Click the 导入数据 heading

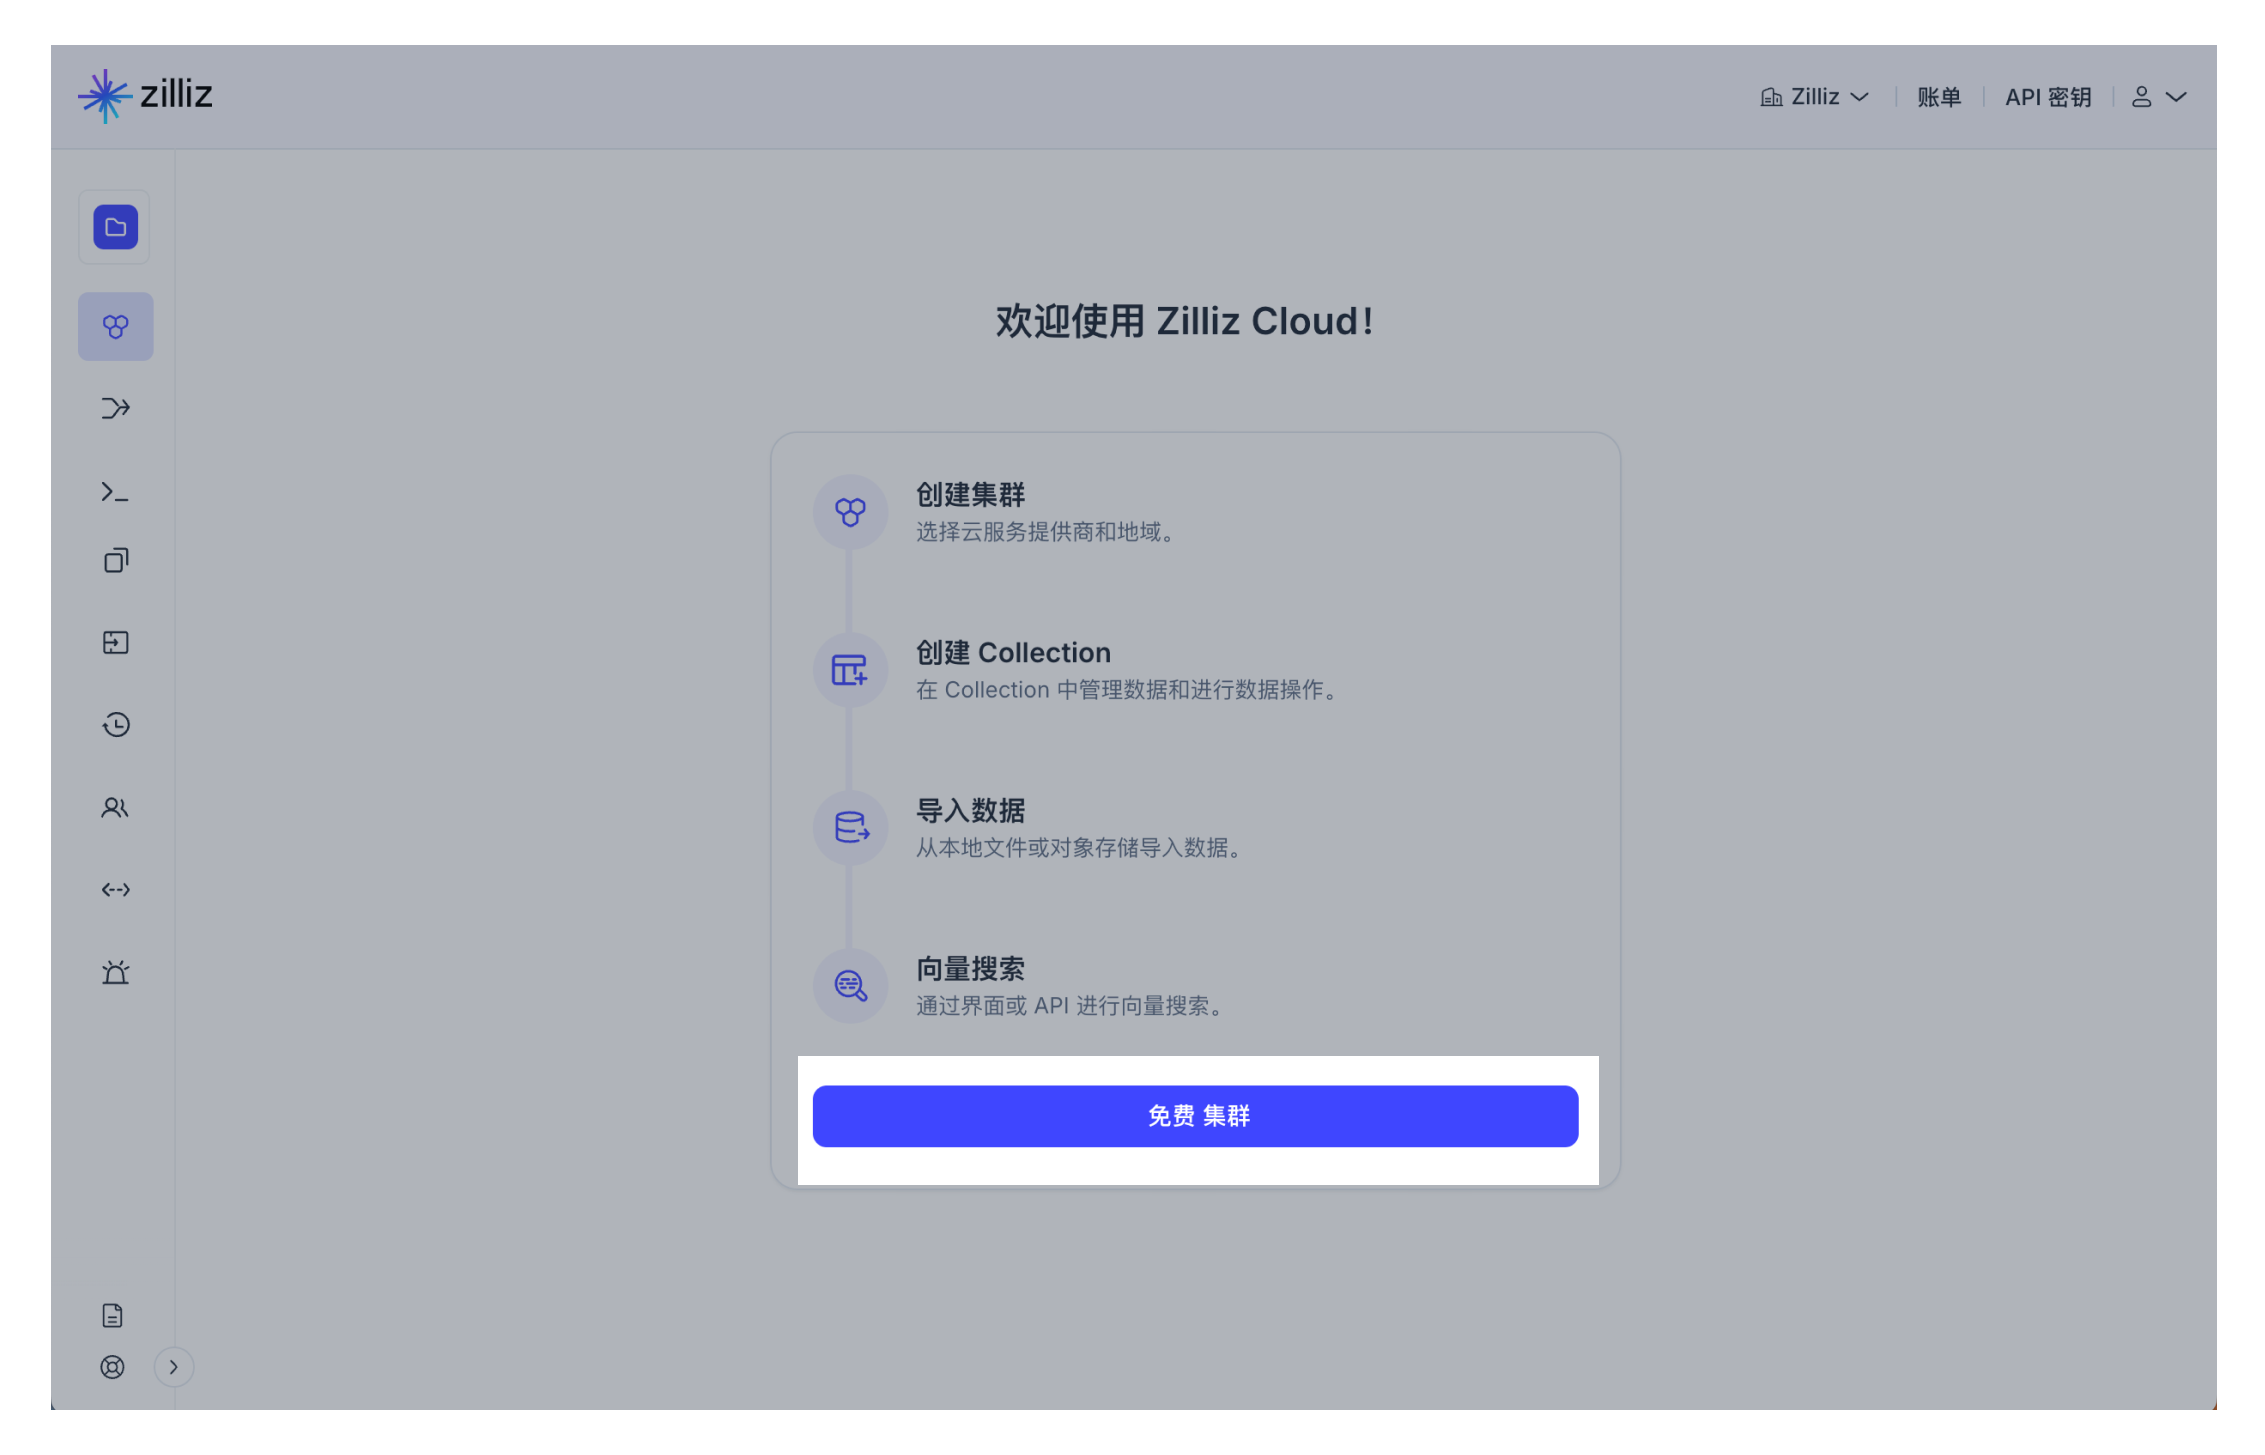(x=970, y=811)
